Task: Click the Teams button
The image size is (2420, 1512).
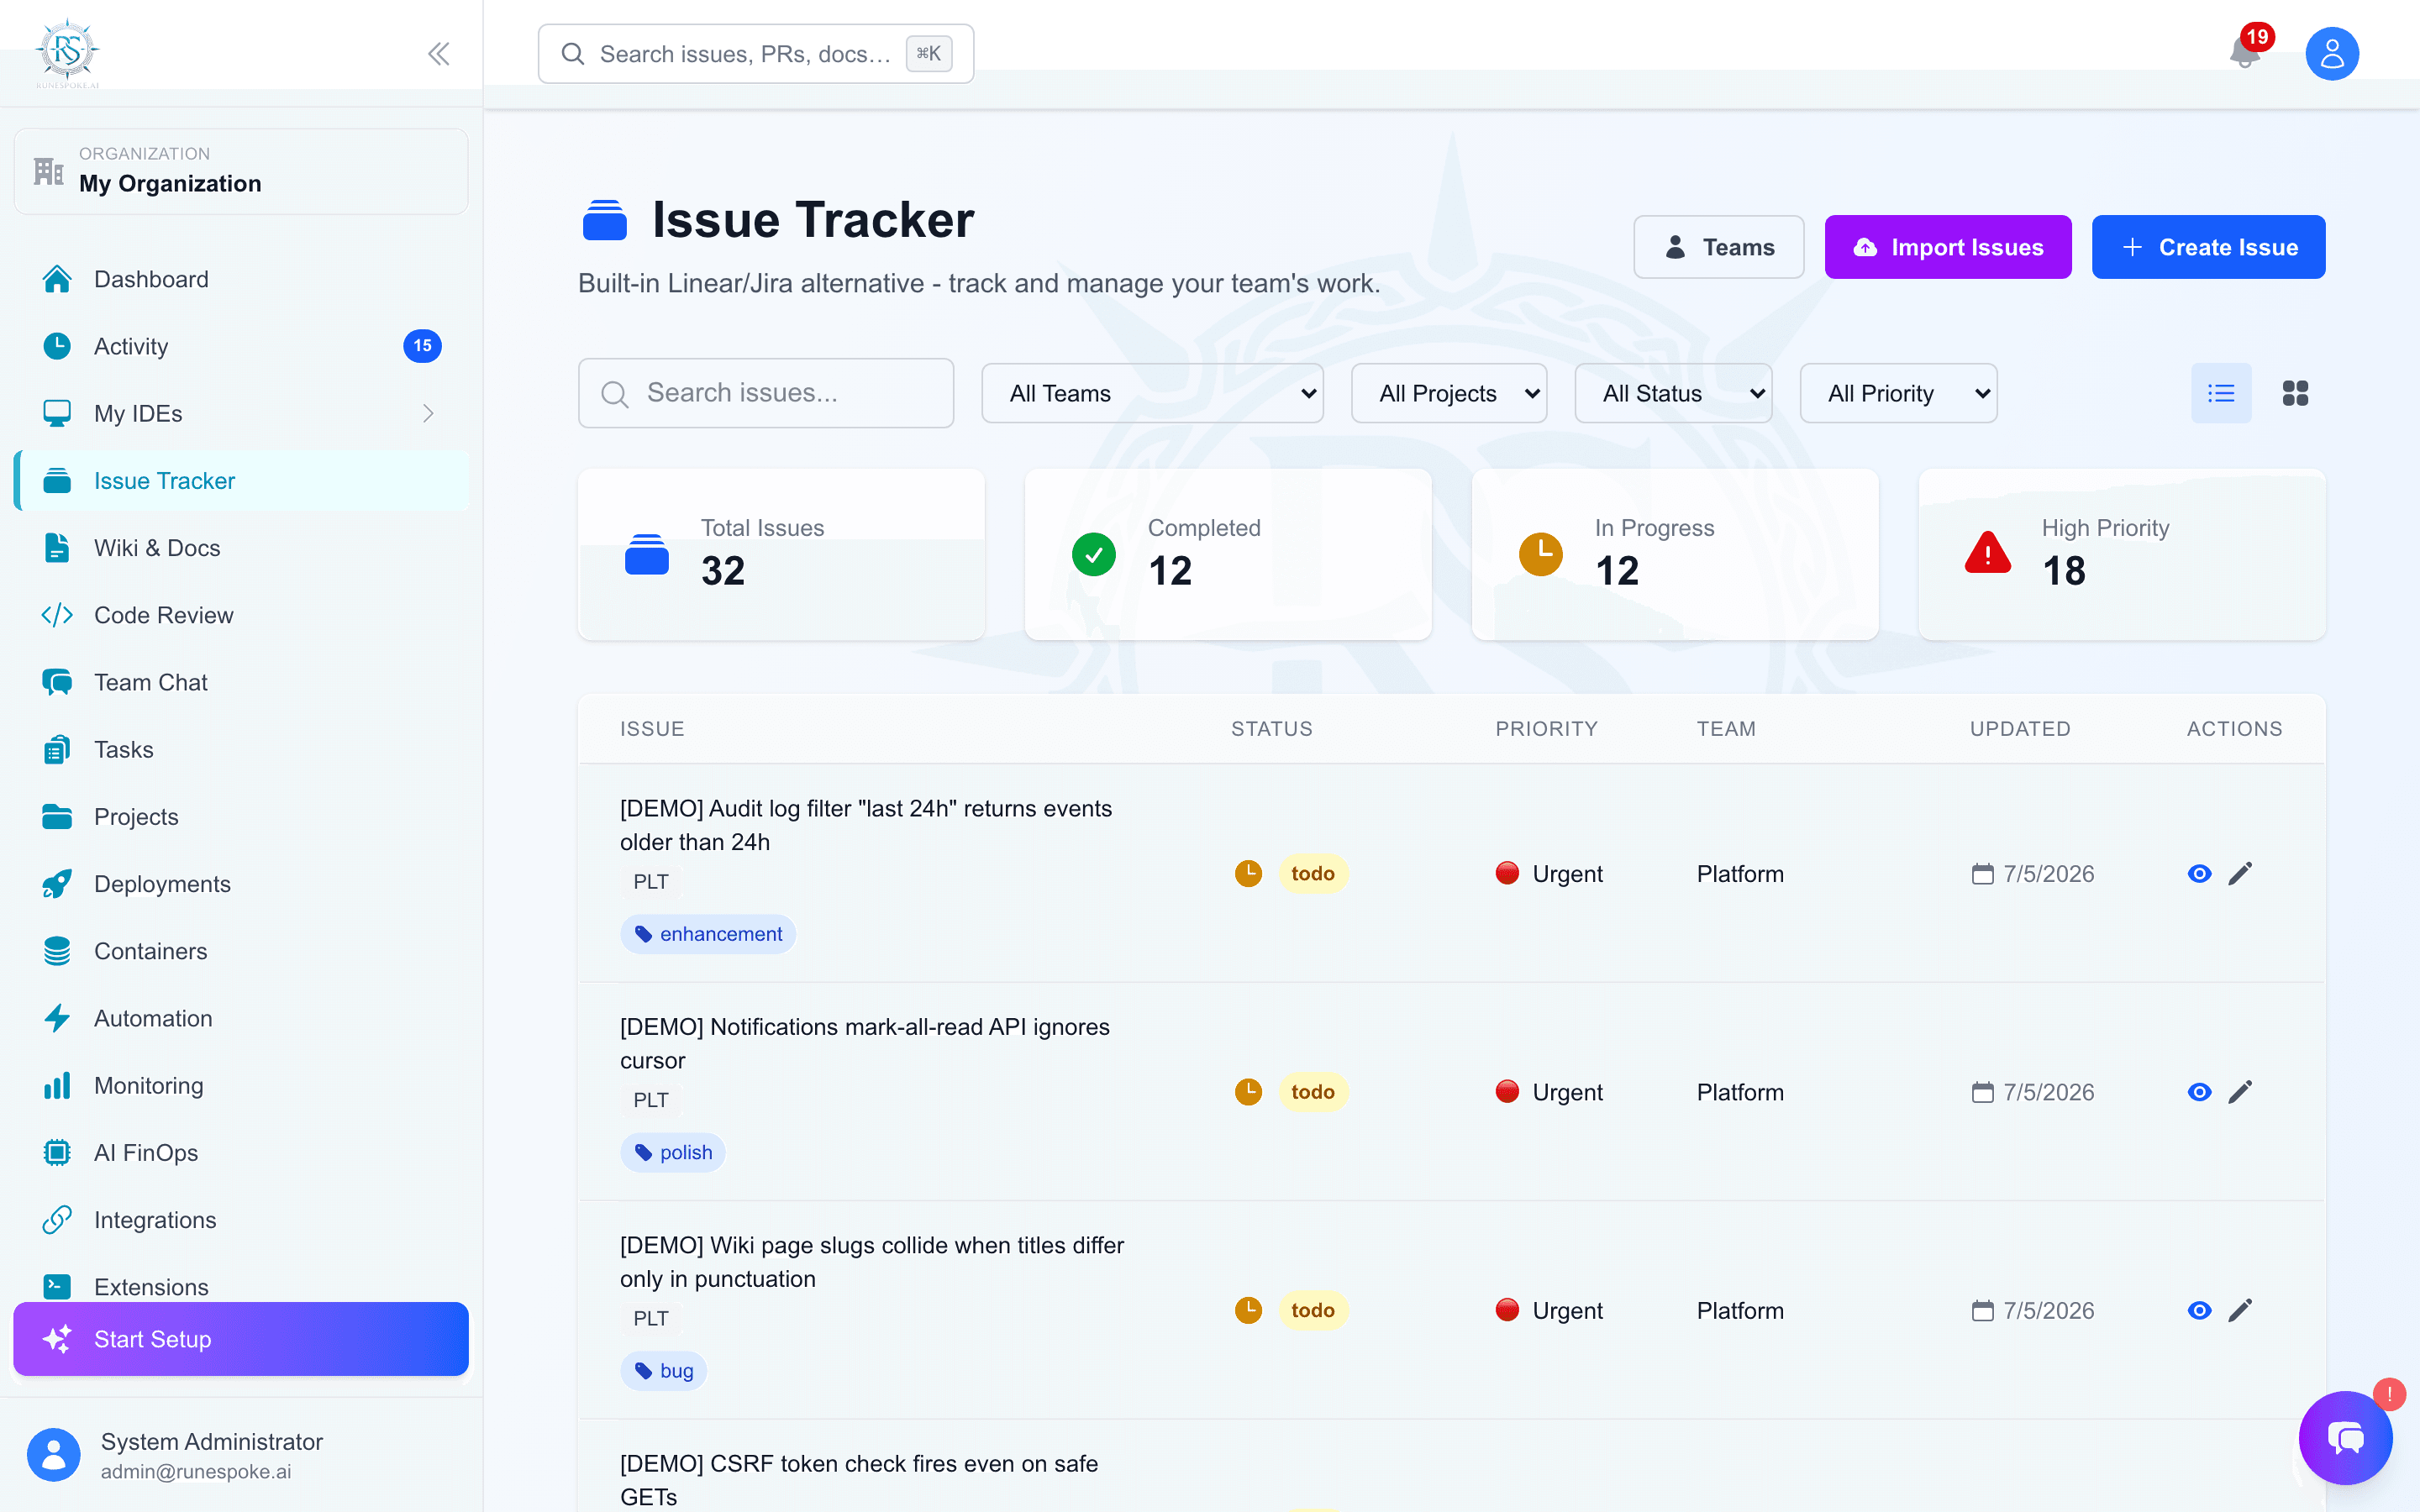Action: point(1718,247)
